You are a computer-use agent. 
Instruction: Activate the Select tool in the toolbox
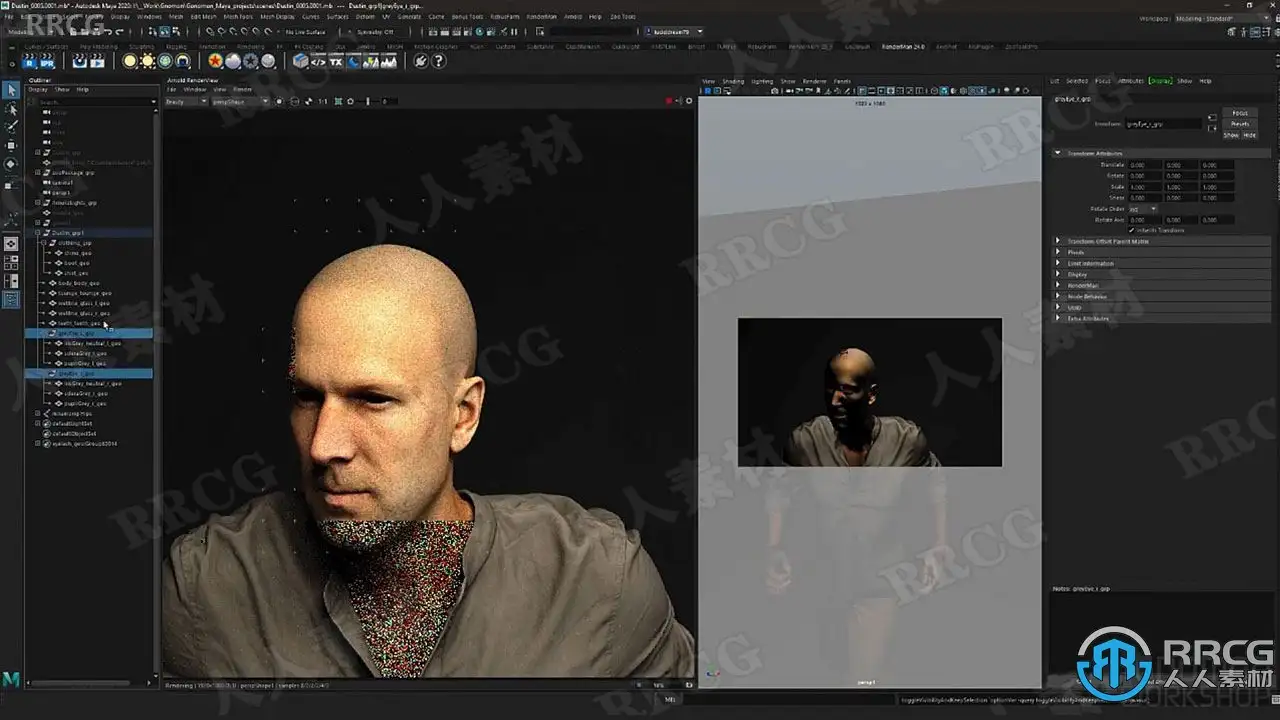click(x=12, y=91)
